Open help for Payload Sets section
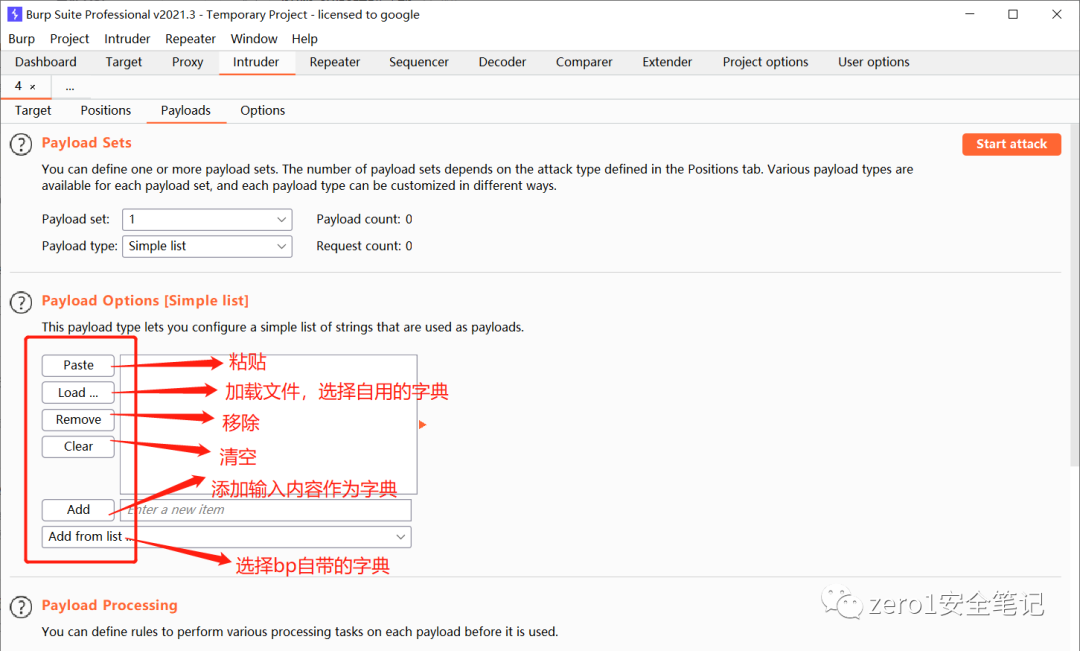 (x=21, y=145)
